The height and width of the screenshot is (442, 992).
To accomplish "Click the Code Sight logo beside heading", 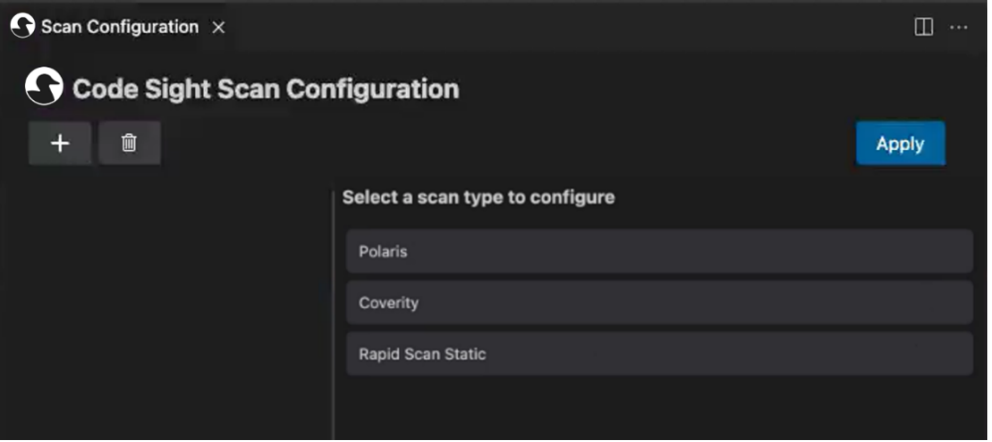I will pos(44,87).
